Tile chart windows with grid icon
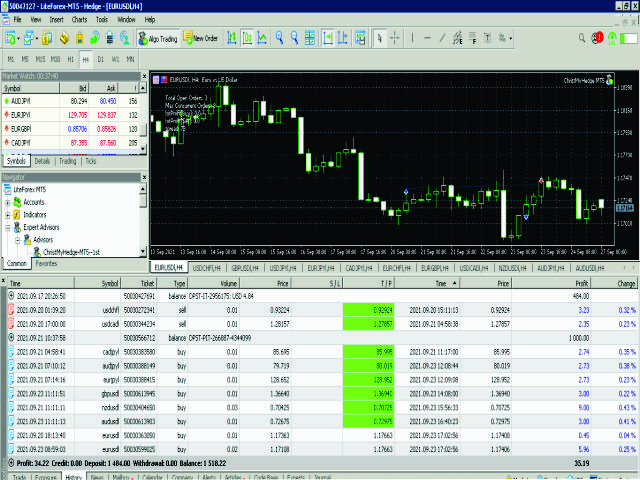 [310, 38]
